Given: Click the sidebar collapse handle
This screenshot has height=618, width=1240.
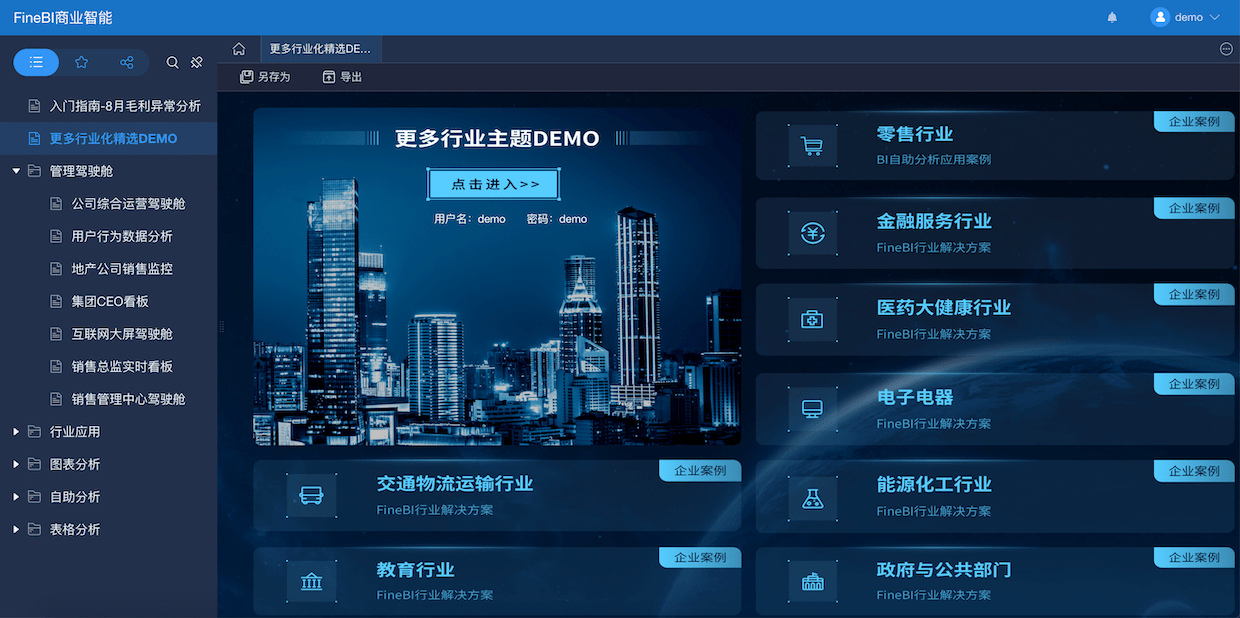Looking at the screenshot, I should pos(221,326).
